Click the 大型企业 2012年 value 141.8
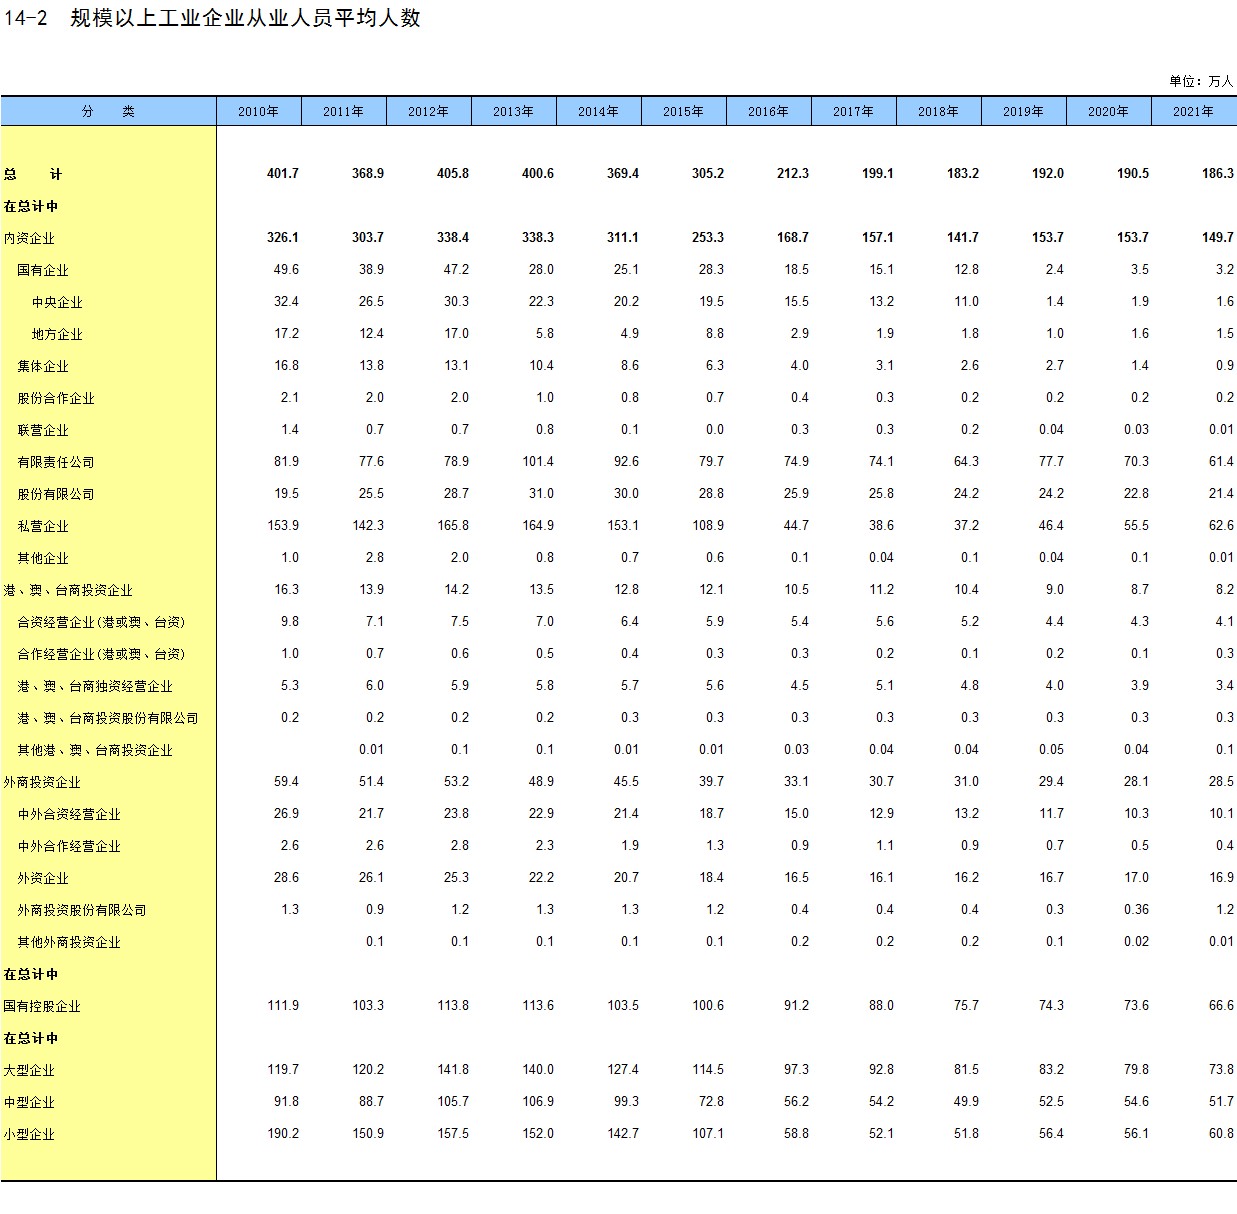 pyautogui.click(x=453, y=1069)
